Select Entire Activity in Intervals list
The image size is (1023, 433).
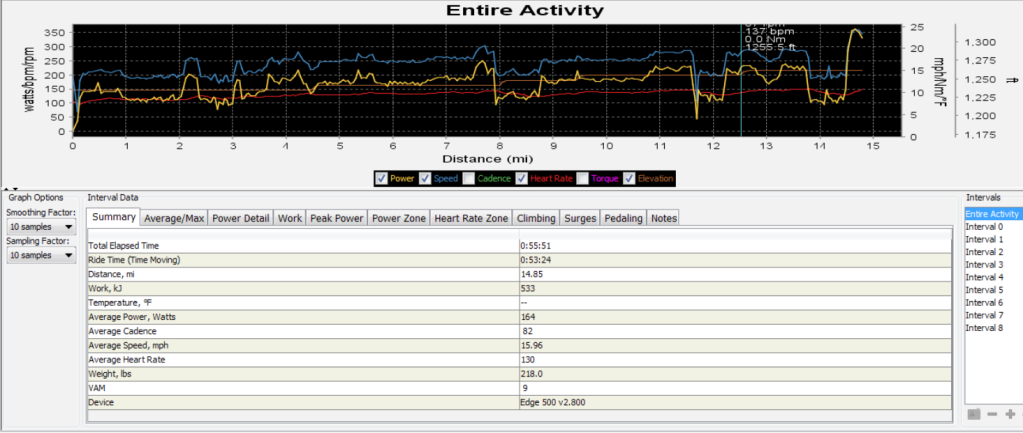pos(992,214)
